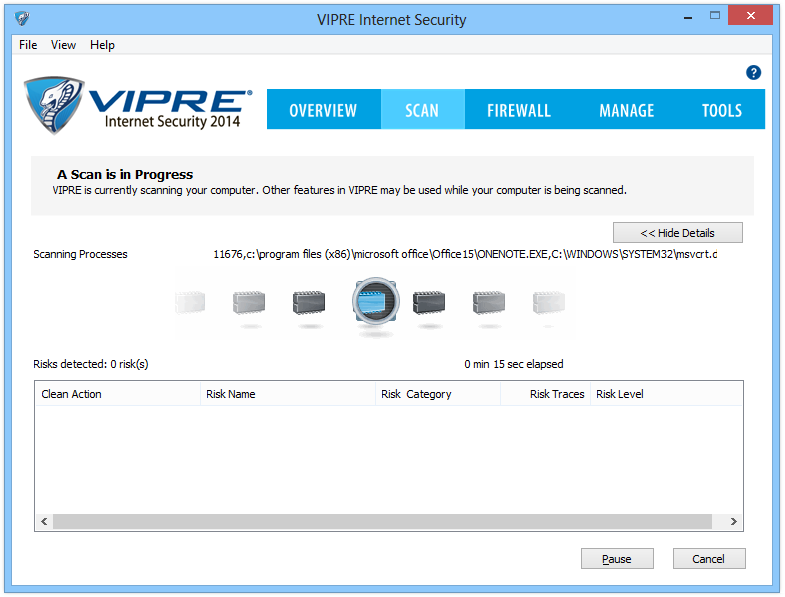Viewport: 785px width, 597px height.
Task: Pause the running scan
Action: pos(617,559)
